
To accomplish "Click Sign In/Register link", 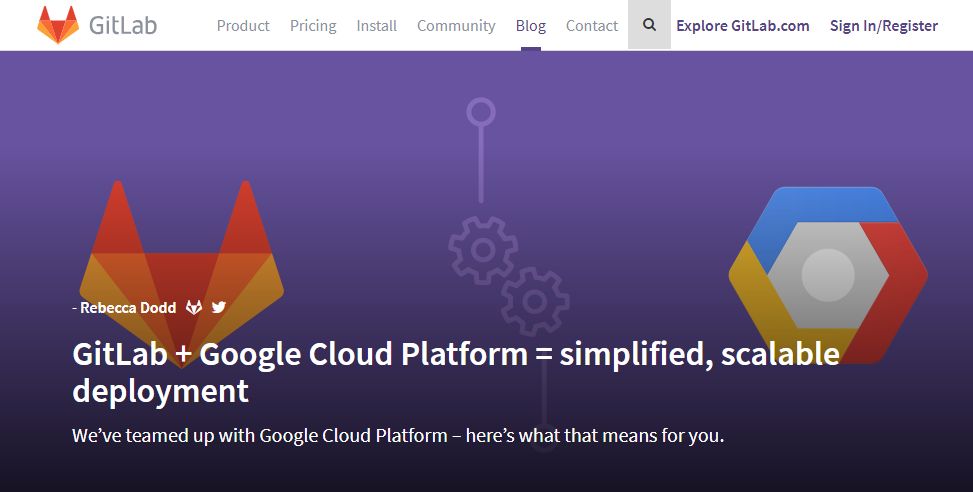I will 884,25.
